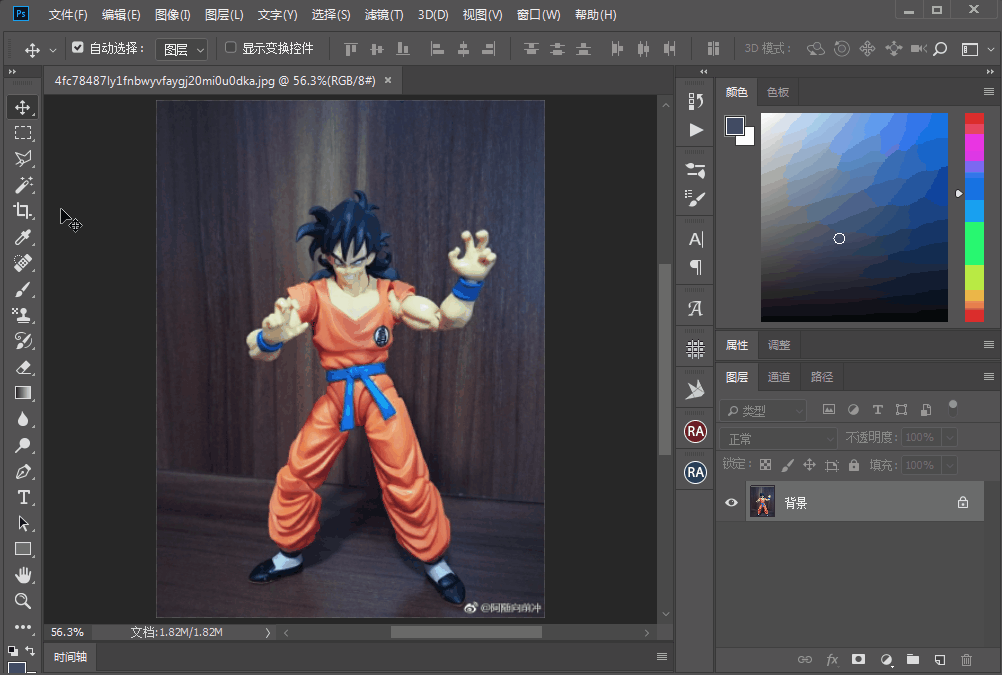This screenshot has width=1002, height=675.
Task: Switch to the 调整 tab
Action: tap(778, 345)
